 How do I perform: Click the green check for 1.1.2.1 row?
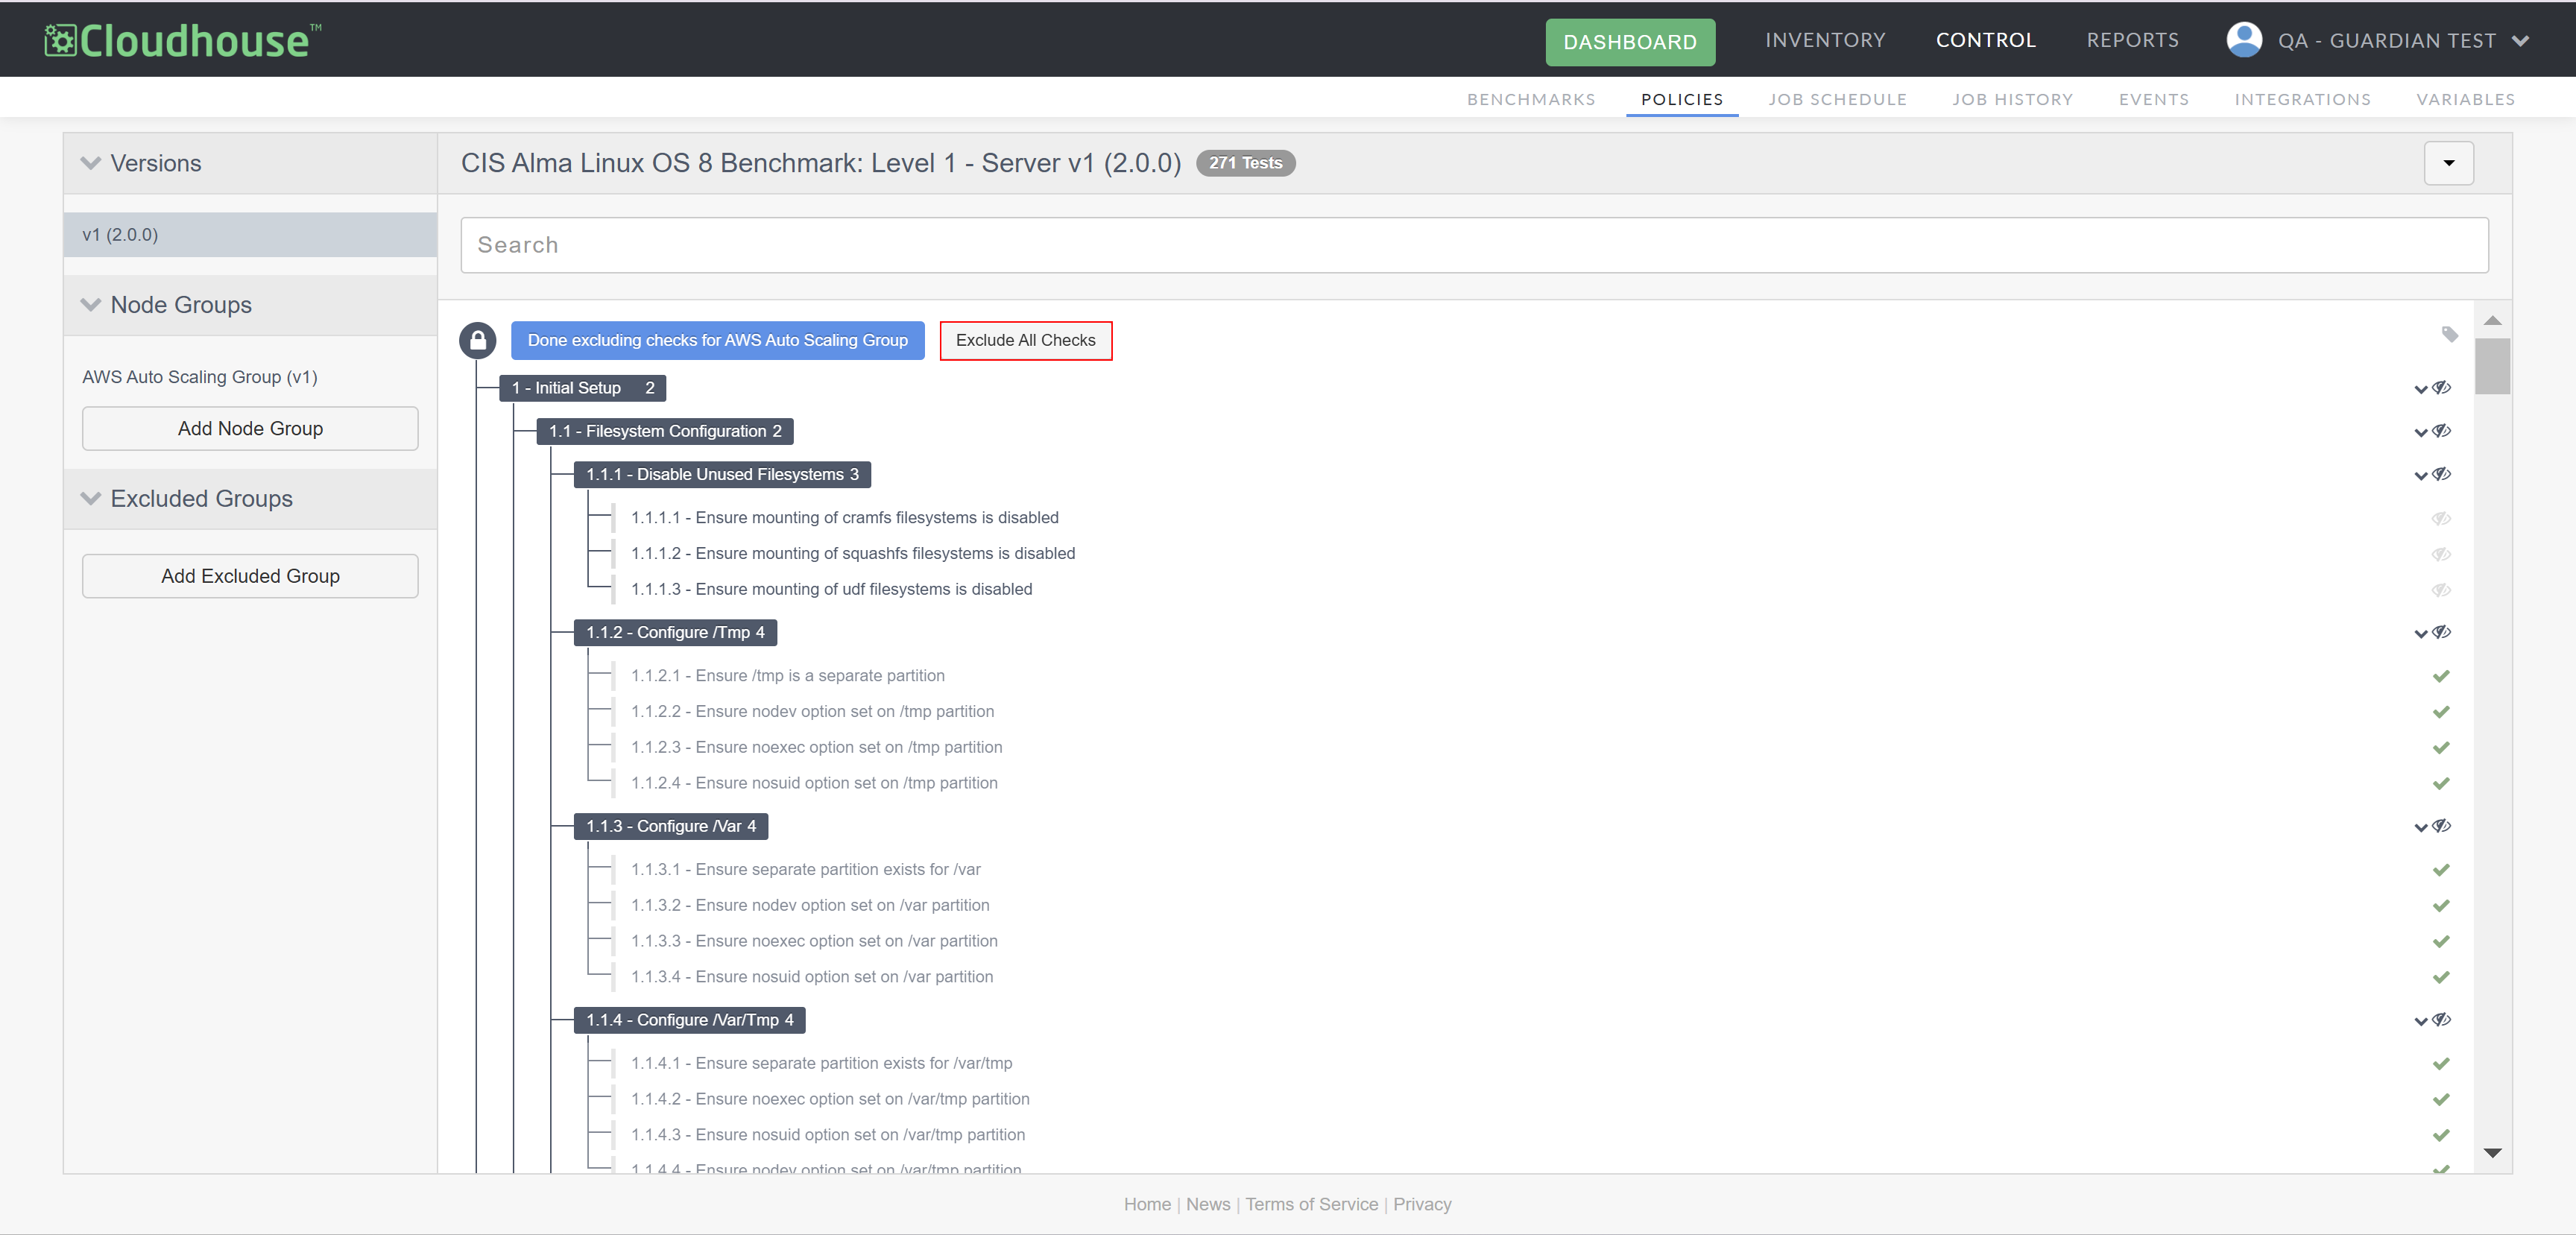[x=2441, y=676]
